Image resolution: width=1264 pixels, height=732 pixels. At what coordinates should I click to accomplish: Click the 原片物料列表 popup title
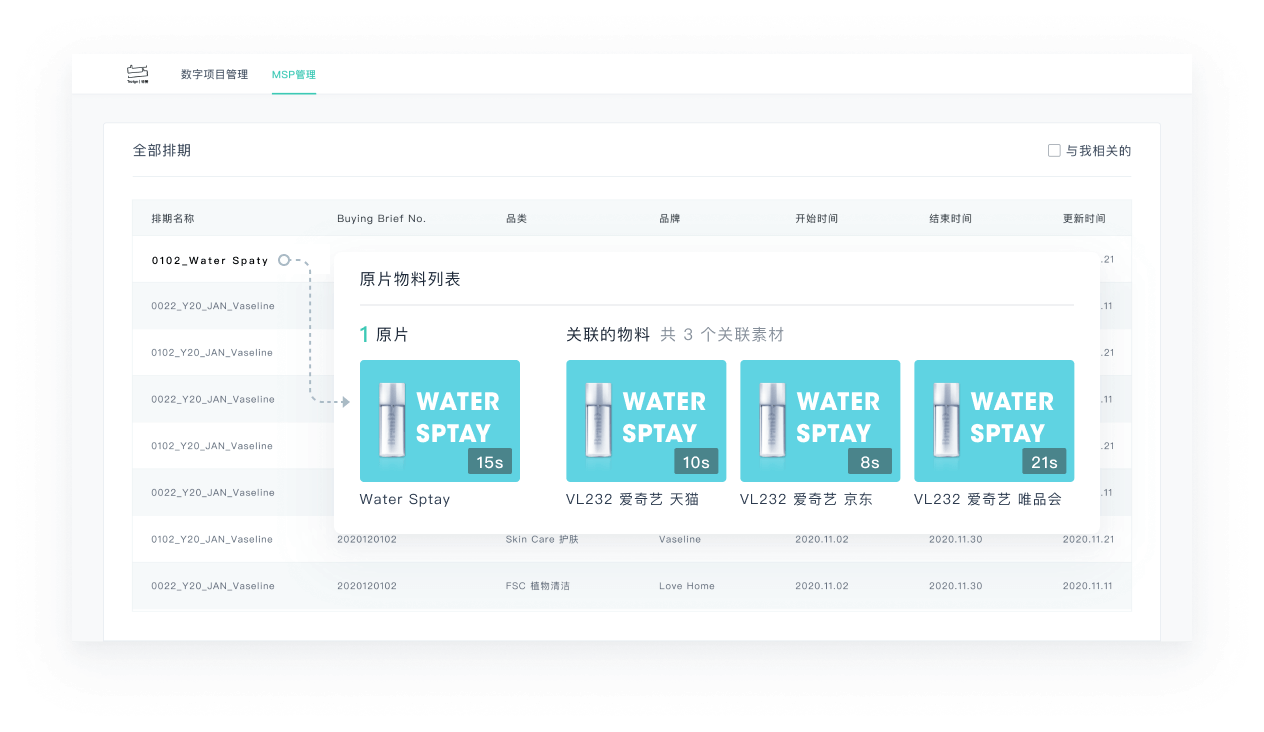(410, 279)
